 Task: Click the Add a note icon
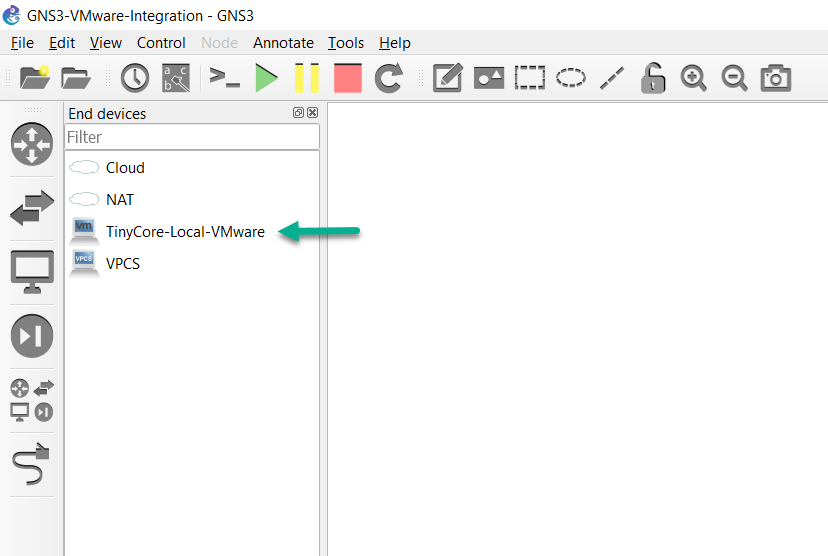[x=448, y=78]
